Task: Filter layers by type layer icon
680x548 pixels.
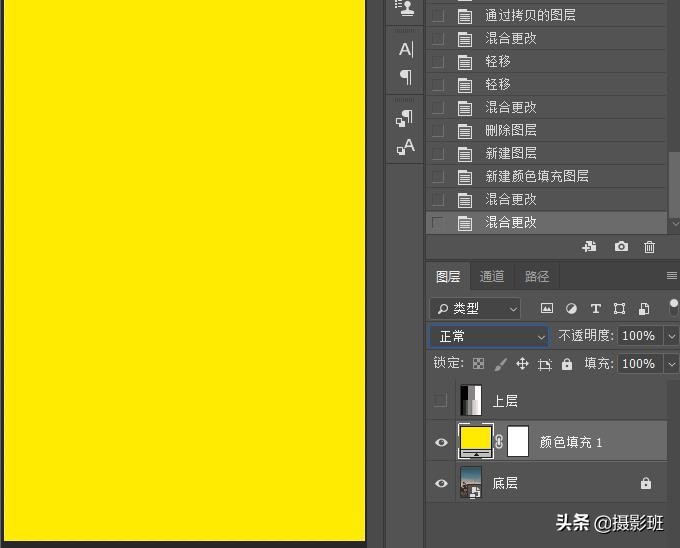Action: click(x=595, y=308)
